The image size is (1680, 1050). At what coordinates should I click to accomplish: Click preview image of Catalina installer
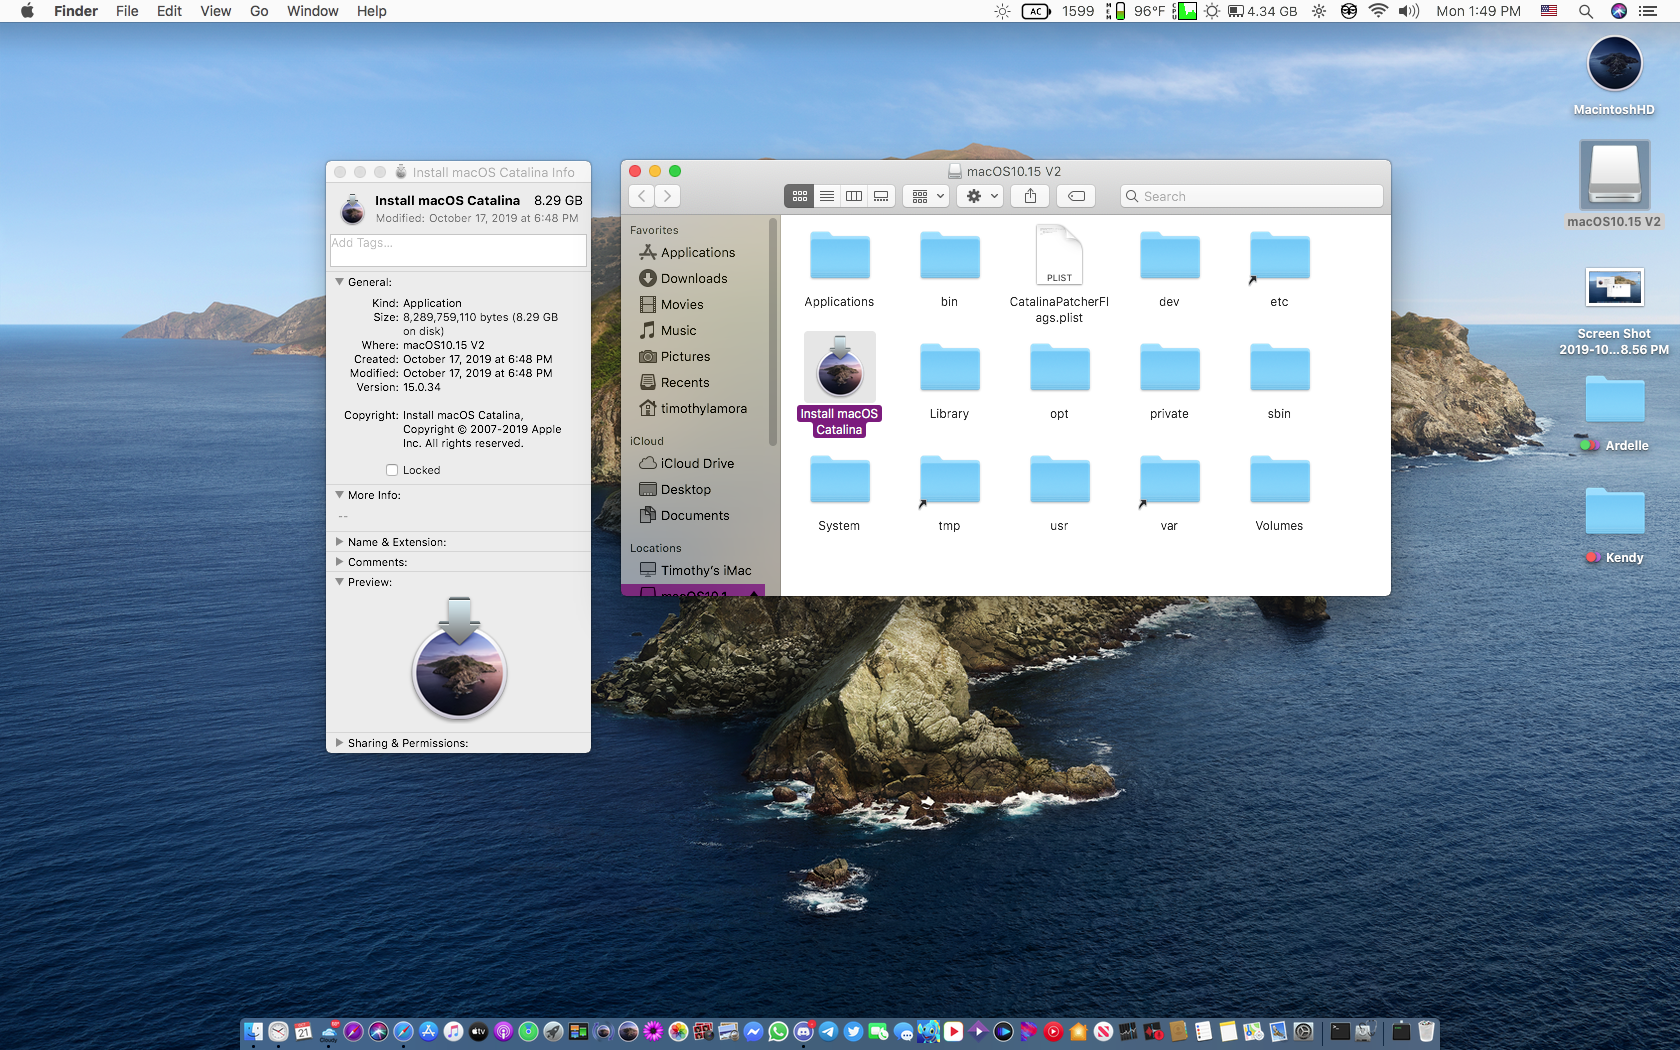coord(459,658)
